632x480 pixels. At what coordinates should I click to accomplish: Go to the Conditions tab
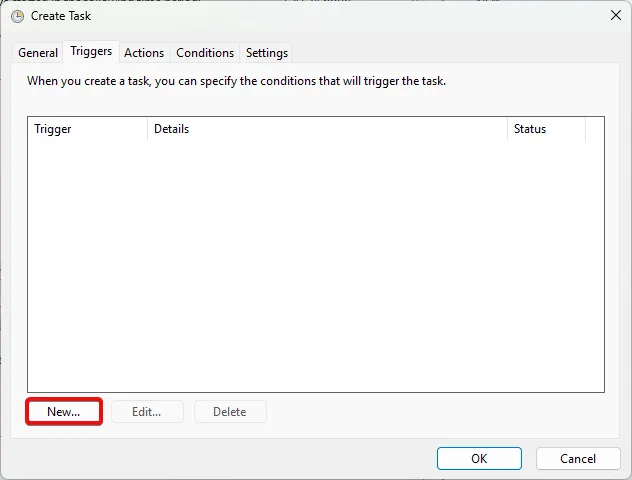[x=205, y=53]
